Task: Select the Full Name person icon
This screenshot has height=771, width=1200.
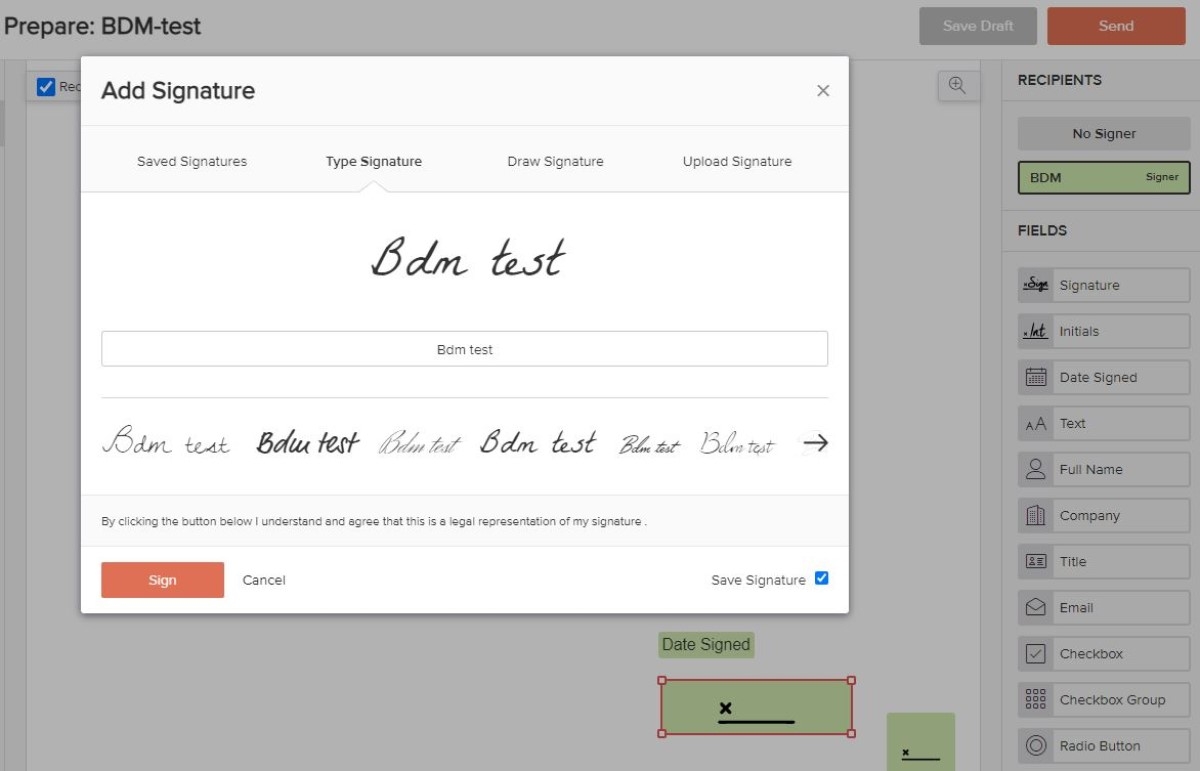Action: click(x=1035, y=469)
